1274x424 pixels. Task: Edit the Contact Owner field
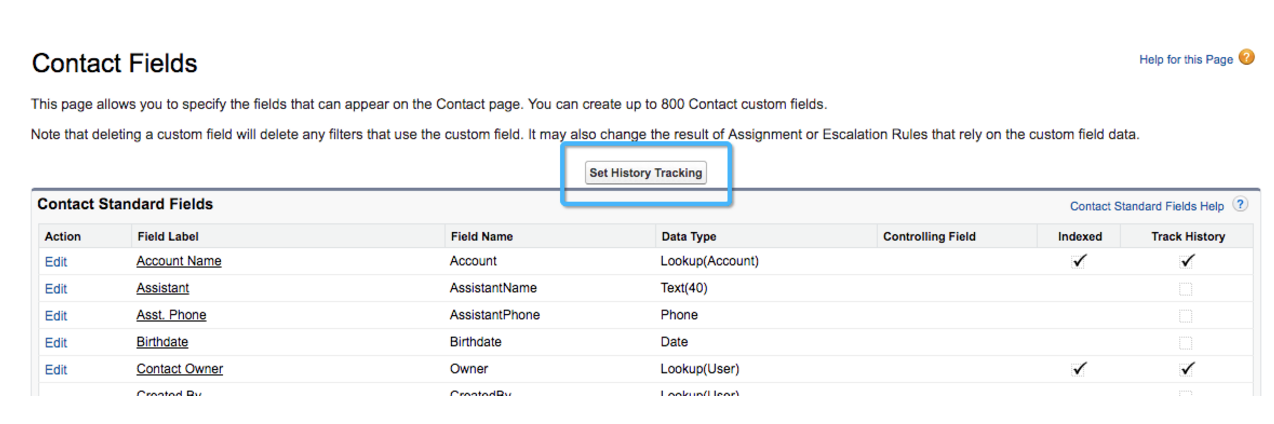pyautogui.click(x=56, y=370)
